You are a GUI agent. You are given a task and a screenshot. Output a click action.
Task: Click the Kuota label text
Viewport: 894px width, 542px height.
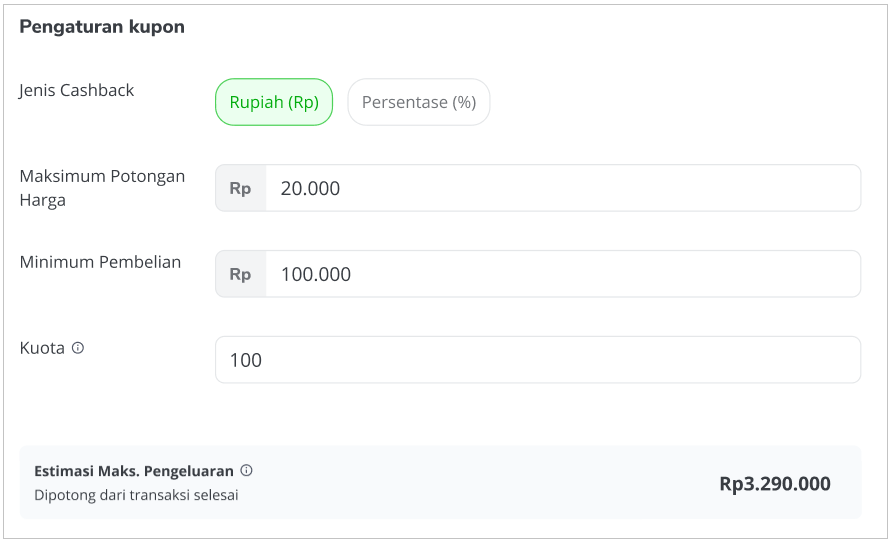point(42,348)
